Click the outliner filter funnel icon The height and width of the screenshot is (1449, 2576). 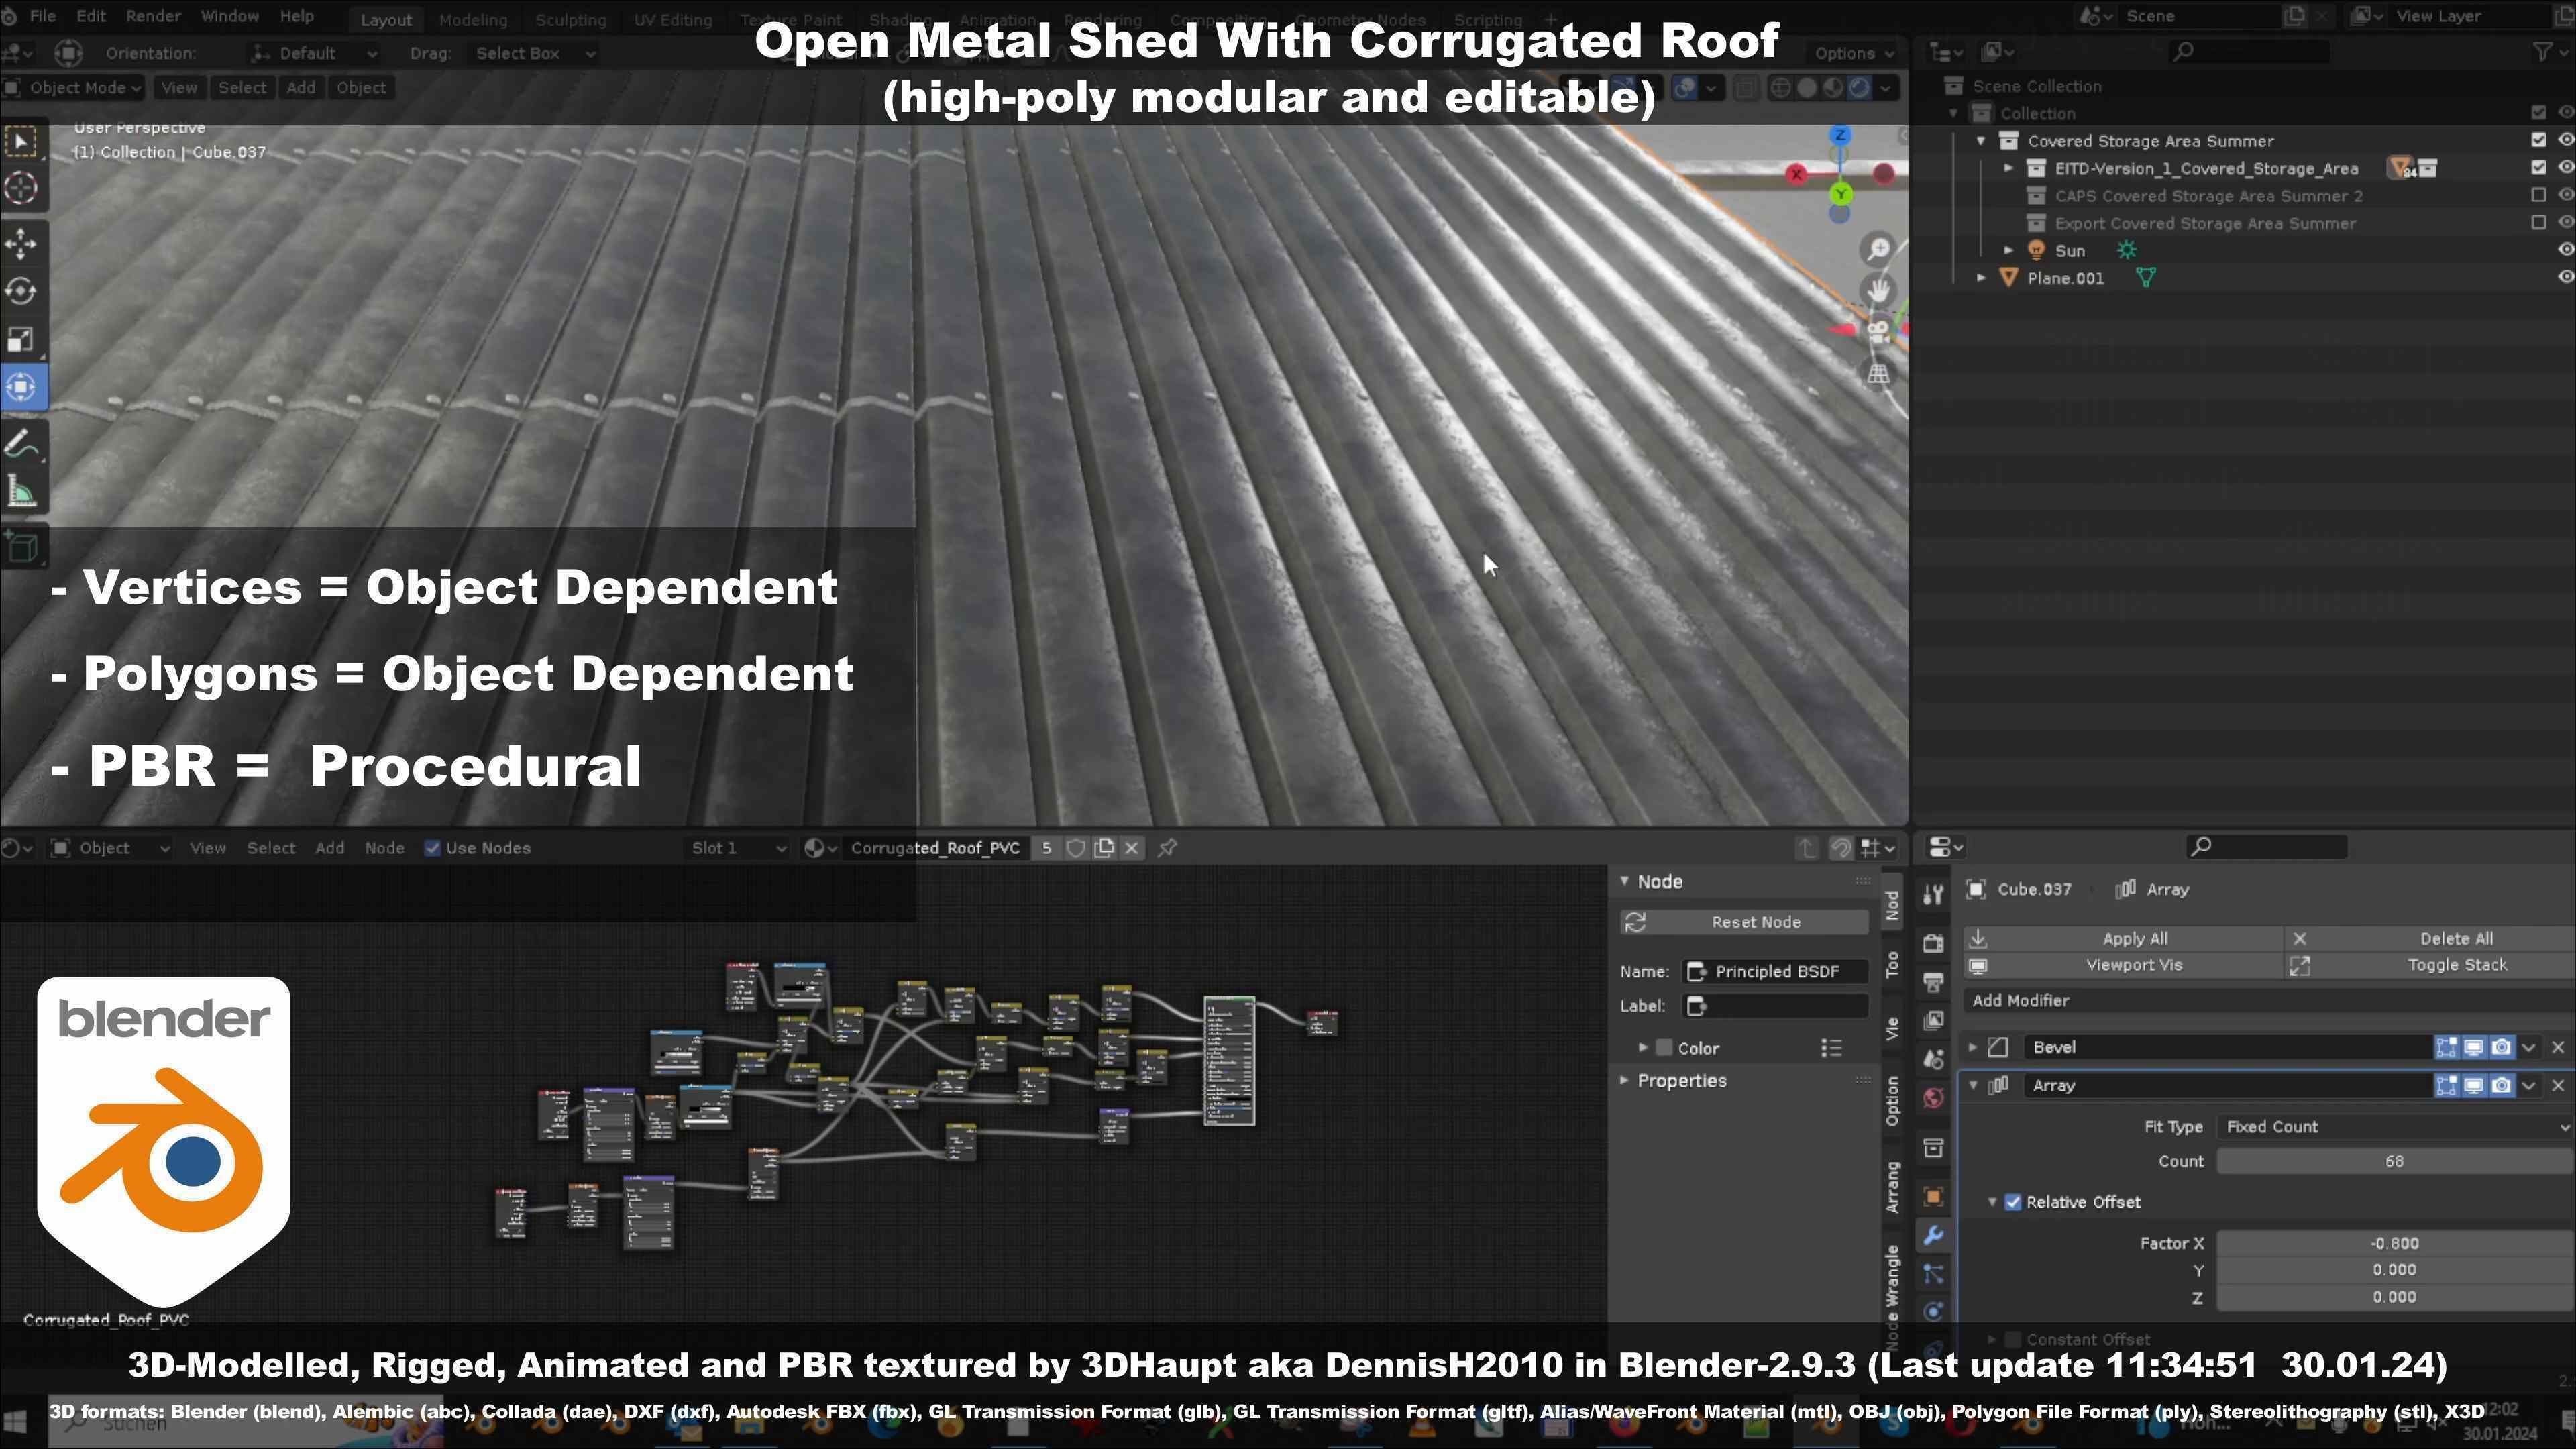point(2541,52)
